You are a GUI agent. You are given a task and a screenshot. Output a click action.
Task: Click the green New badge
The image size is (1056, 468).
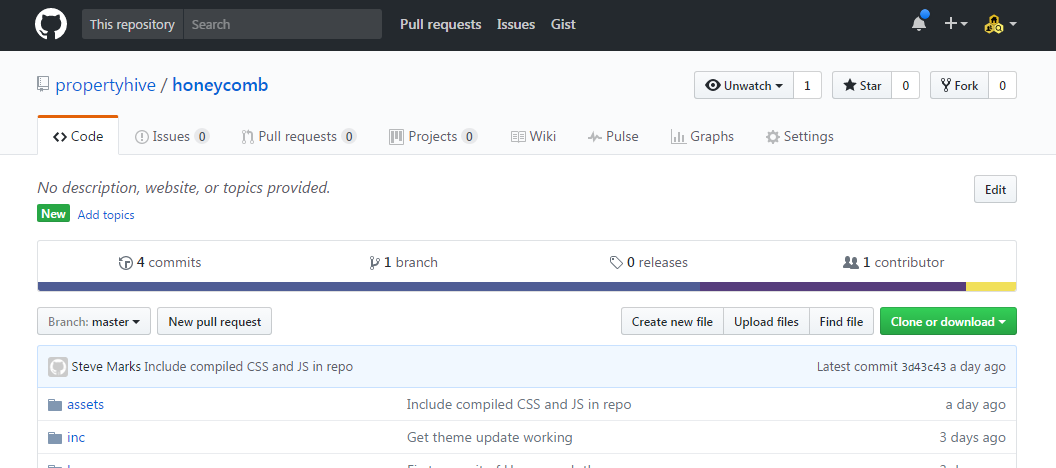coord(54,214)
